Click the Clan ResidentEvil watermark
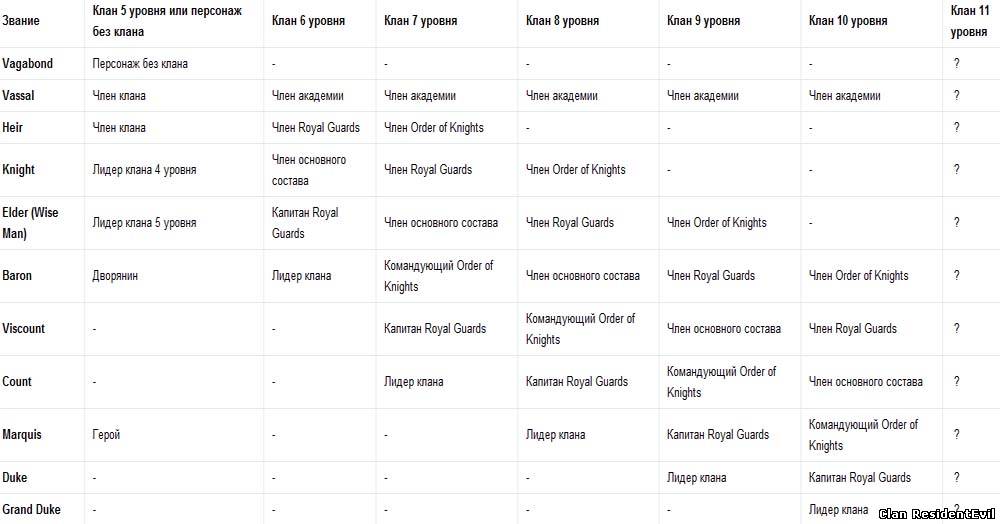1000x524 pixels. 936,514
